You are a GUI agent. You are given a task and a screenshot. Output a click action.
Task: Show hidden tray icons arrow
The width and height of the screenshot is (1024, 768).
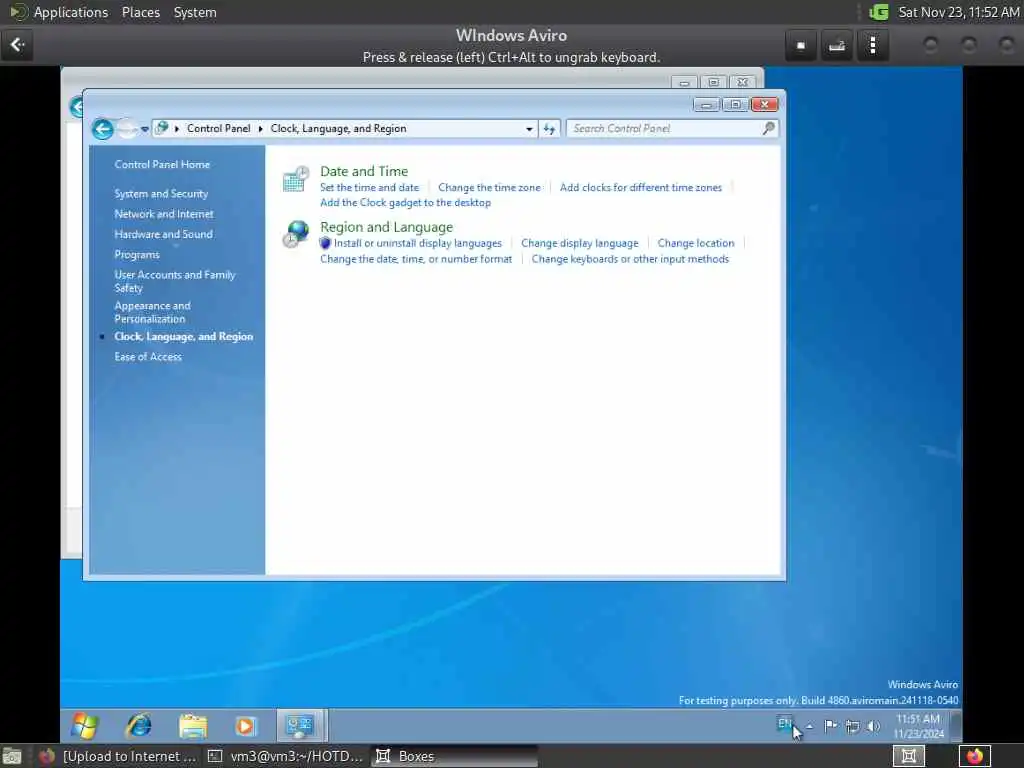tap(810, 726)
